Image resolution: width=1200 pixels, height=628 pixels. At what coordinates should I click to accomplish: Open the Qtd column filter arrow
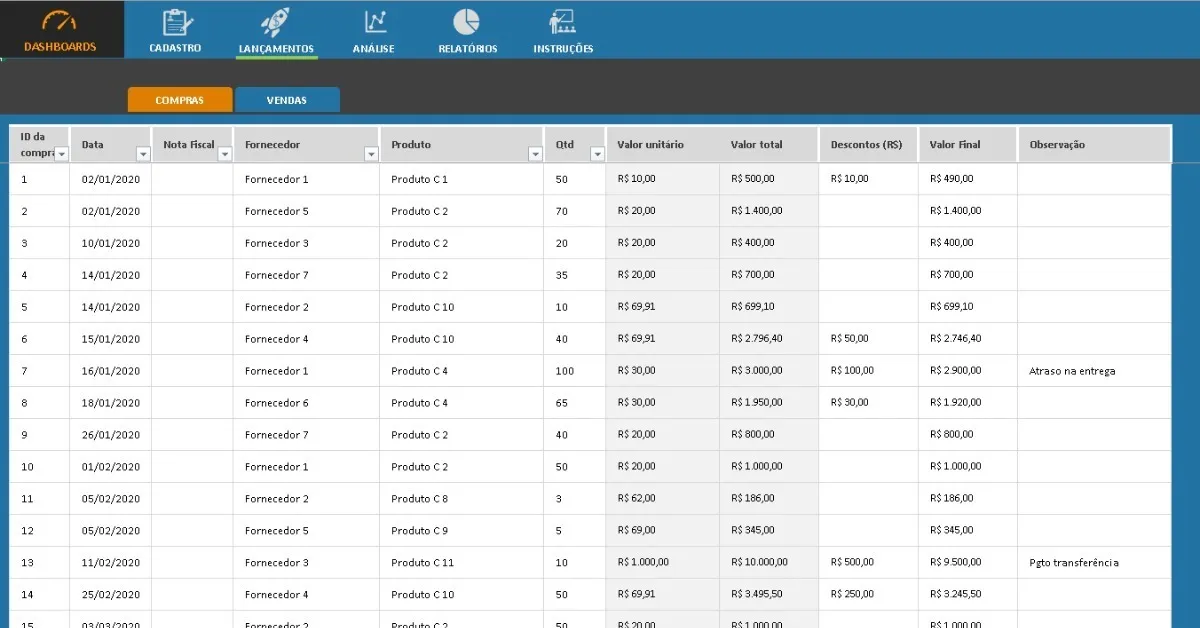pos(597,154)
